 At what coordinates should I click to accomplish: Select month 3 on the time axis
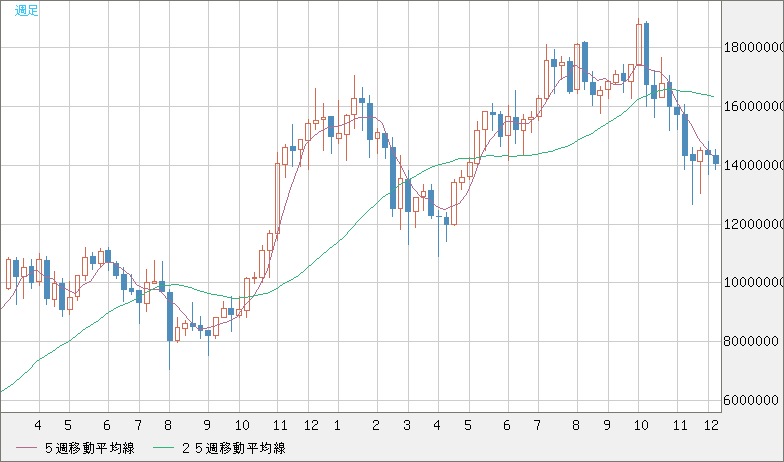click(407, 424)
